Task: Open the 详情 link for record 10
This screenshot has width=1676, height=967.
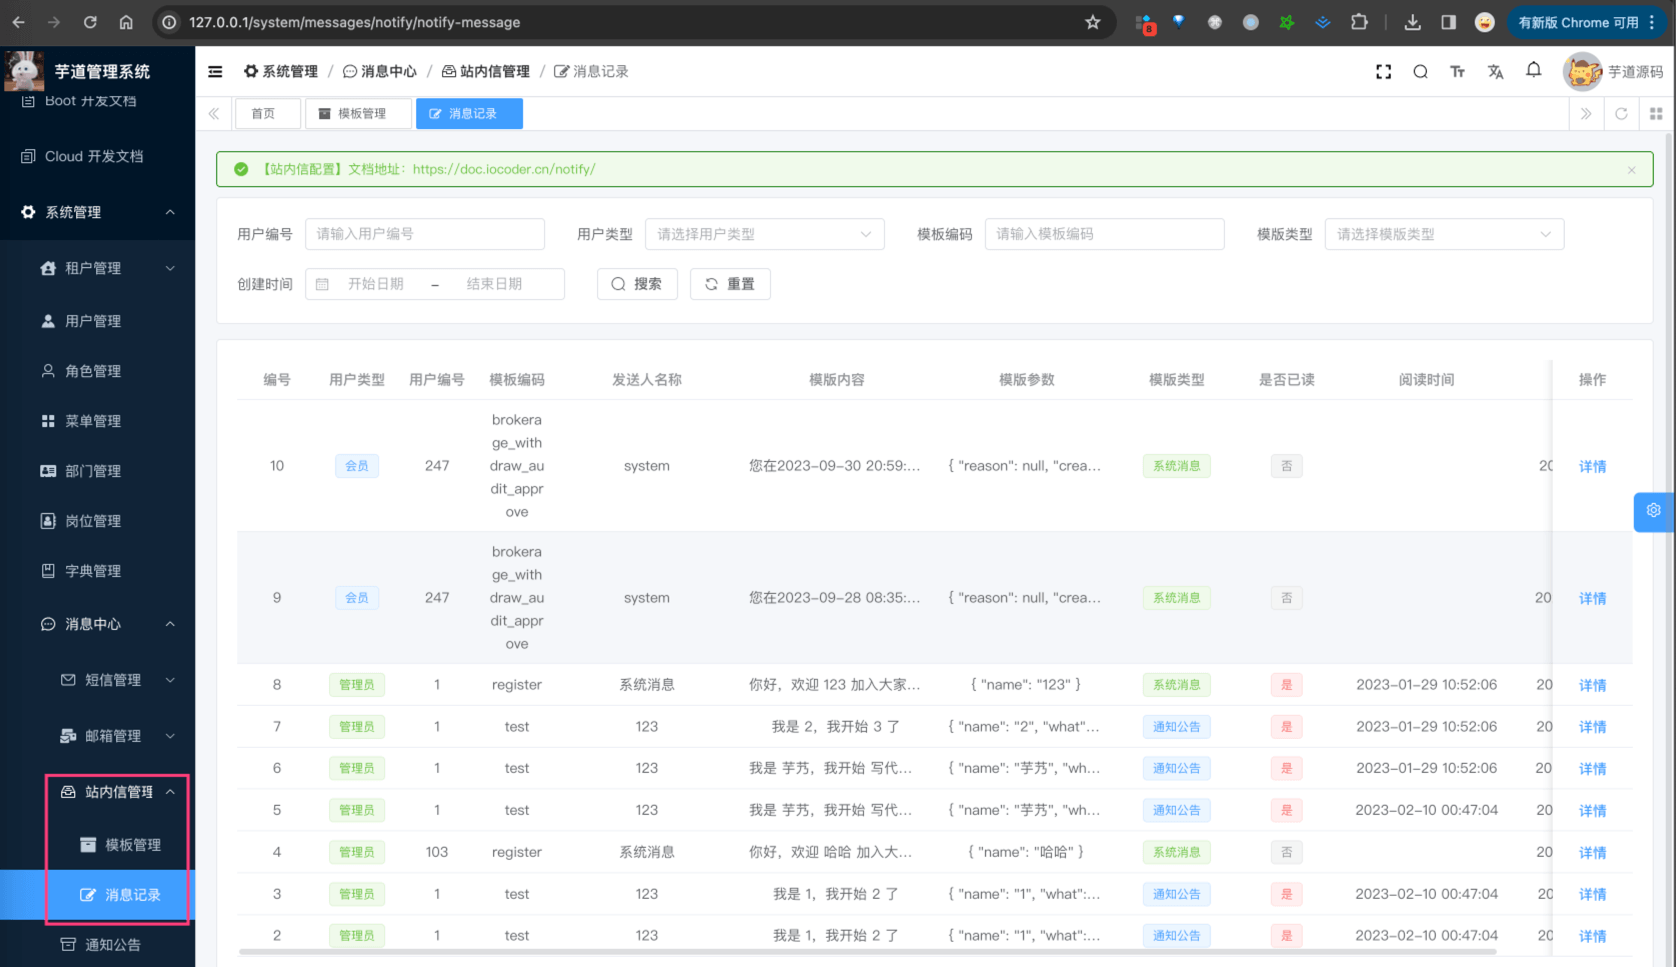Action: click(x=1592, y=465)
